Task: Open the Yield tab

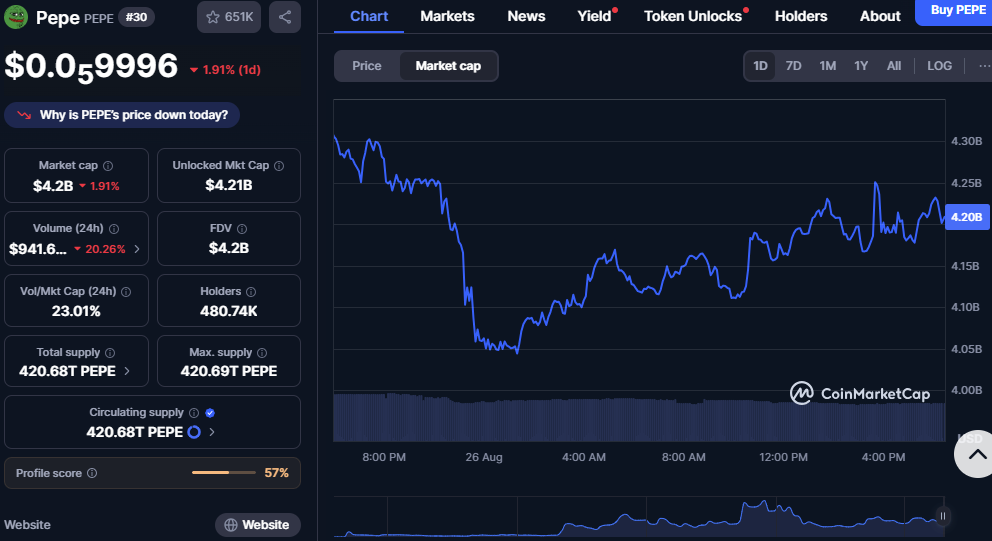Action: point(595,16)
